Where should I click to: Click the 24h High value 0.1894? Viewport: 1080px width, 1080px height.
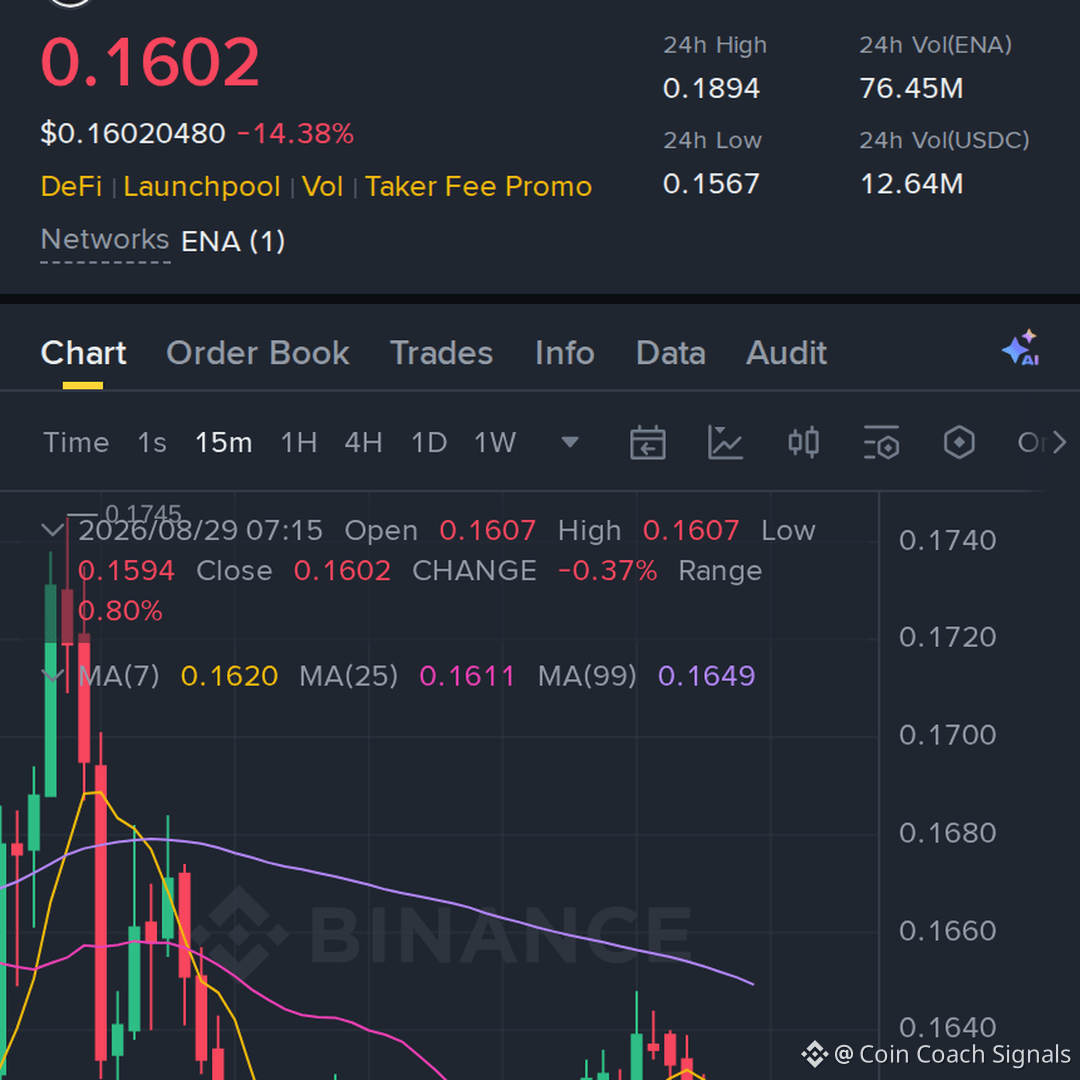point(712,88)
